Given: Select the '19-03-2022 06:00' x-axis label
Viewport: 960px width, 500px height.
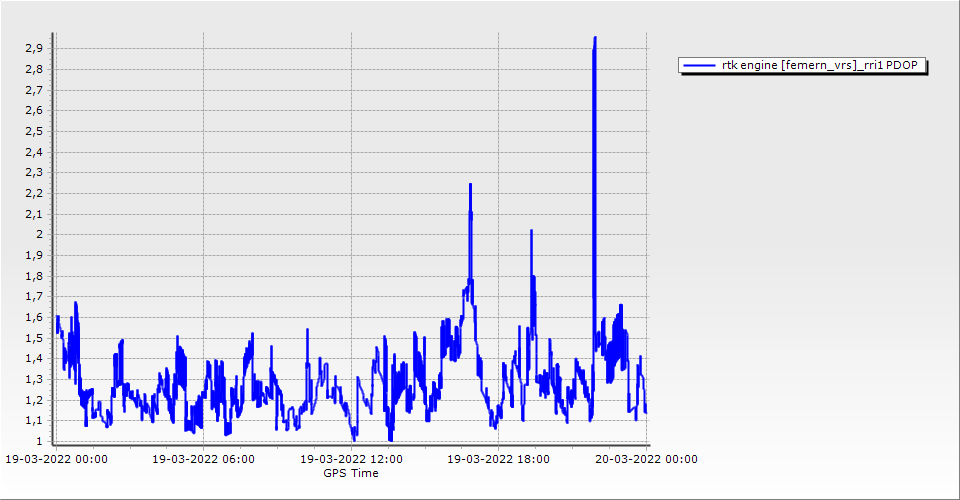Looking at the screenshot, I should [x=203, y=459].
